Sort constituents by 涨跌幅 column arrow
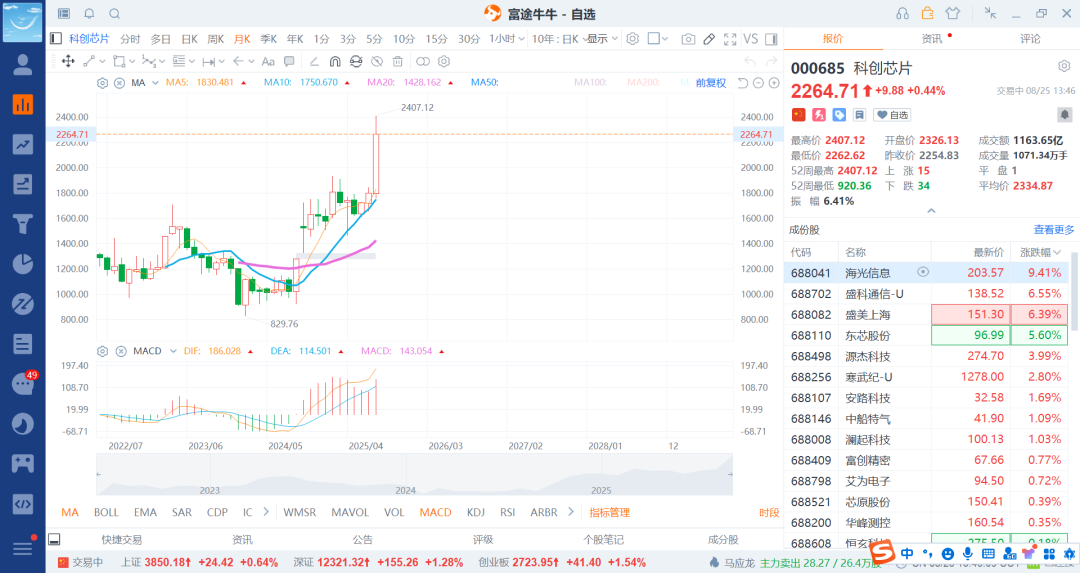This screenshot has height=573, width=1080. [x=1057, y=252]
